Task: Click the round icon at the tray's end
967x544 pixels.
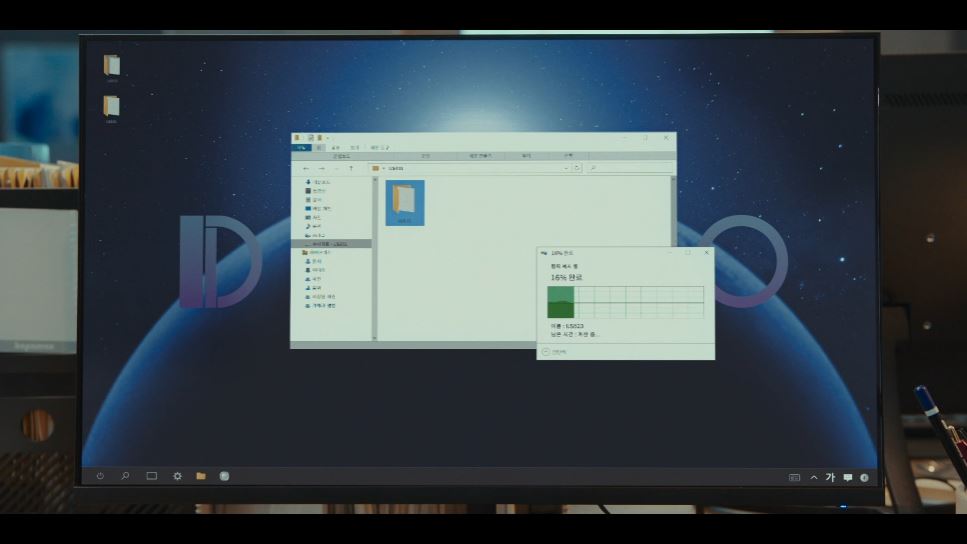Action: click(864, 477)
